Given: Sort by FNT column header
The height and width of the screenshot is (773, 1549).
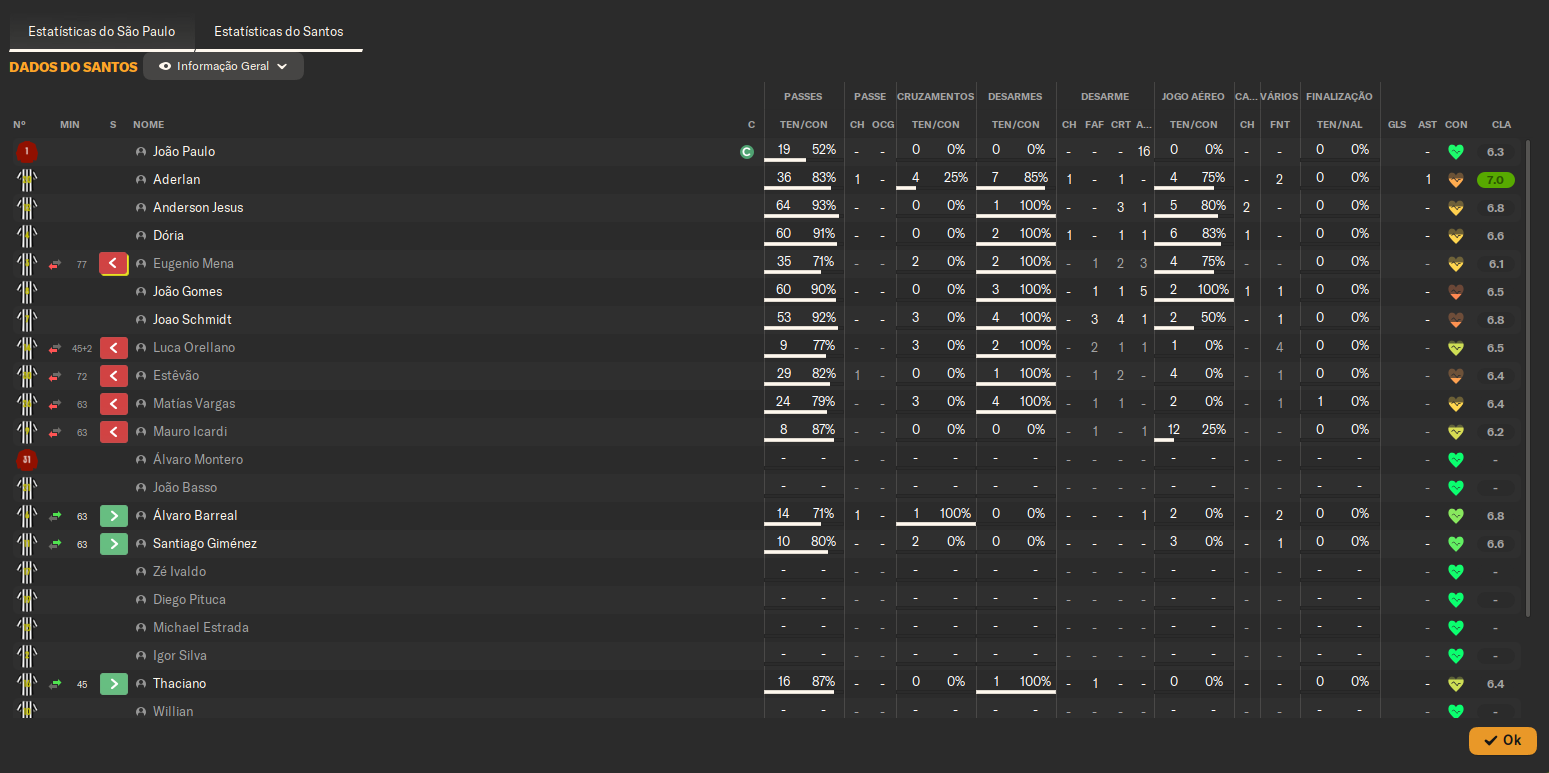Looking at the screenshot, I should coord(1280,125).
